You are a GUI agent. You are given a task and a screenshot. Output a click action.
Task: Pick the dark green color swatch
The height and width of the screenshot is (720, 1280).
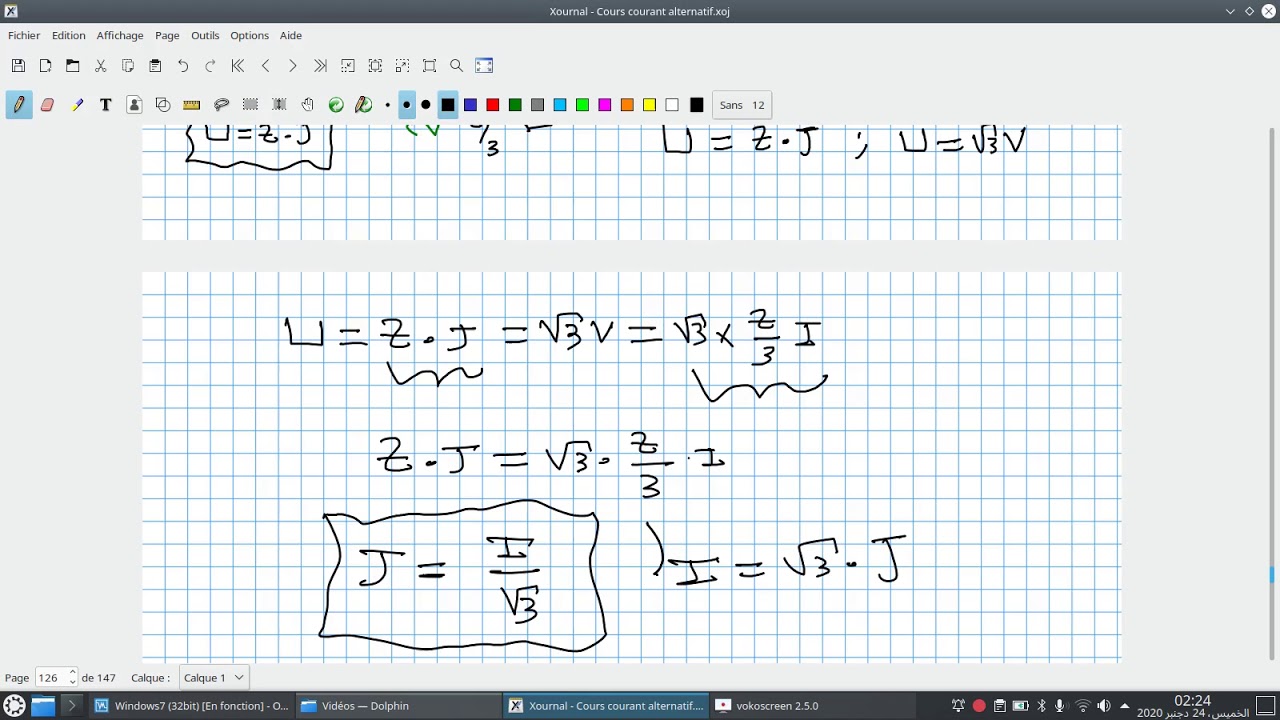(x=515, y=105)
